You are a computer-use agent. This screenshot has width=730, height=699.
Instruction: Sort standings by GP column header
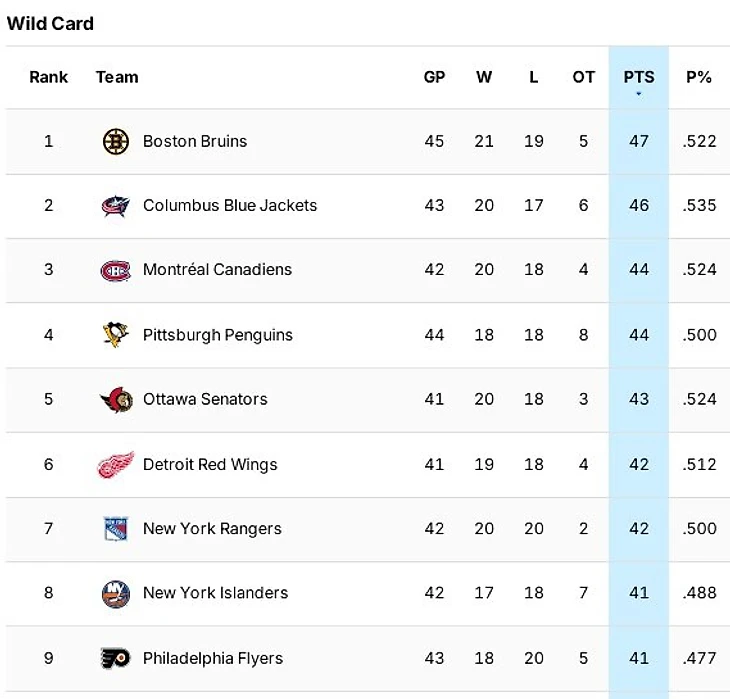pyautogui.click(x=434, y=77)
